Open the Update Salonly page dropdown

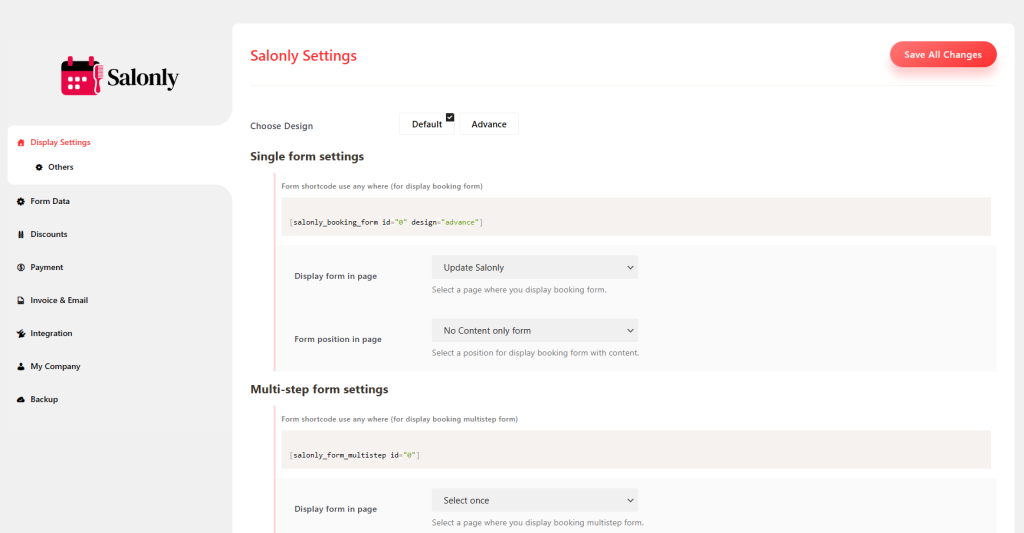534,267
